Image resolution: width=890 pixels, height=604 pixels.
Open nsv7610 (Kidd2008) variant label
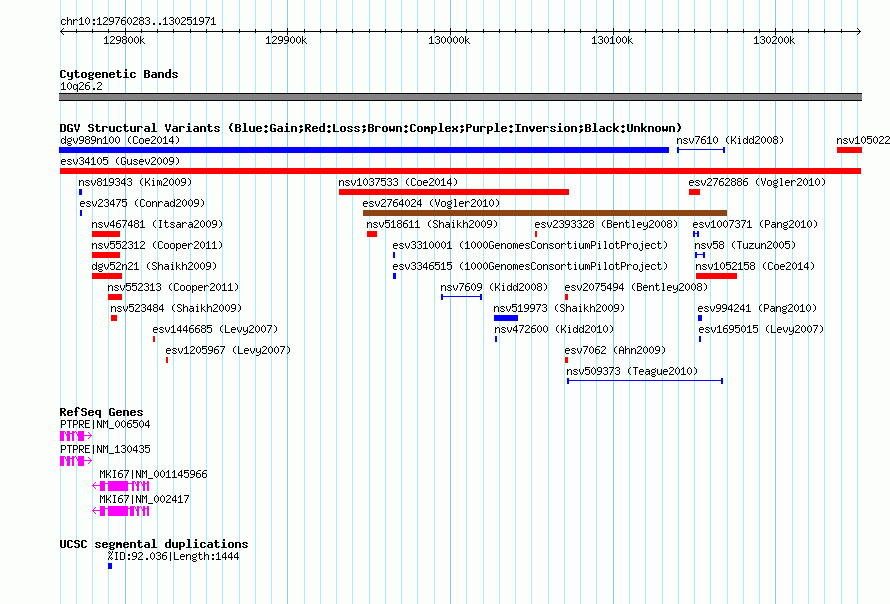pyautogui.click(x=730, y=140)
